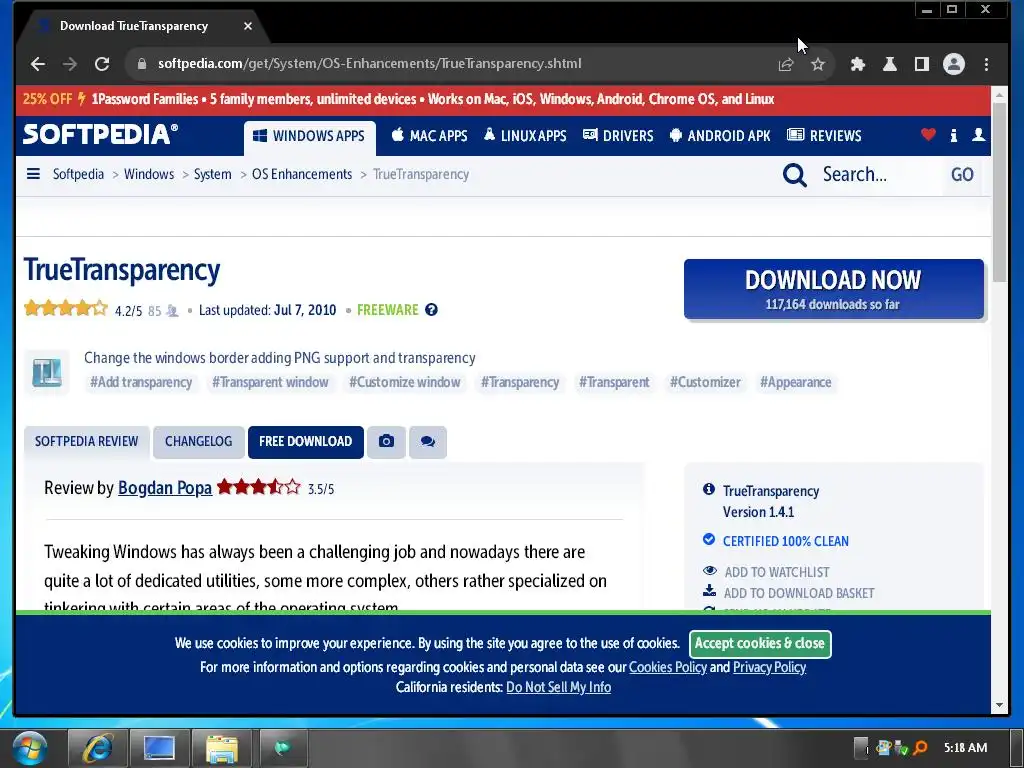Click the #Transparent tag
The height and width of the screenshot is (768, 1024).
[x=614, y=382]
